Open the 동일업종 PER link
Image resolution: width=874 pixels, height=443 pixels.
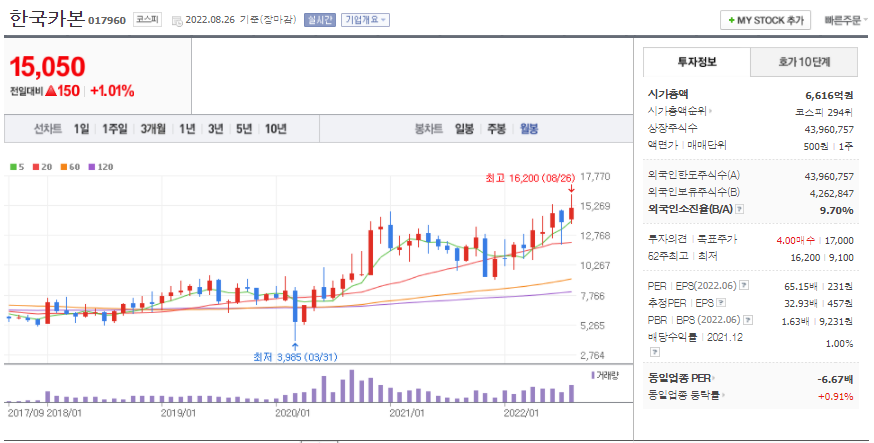pyautogui.click(x=682, y=378)
